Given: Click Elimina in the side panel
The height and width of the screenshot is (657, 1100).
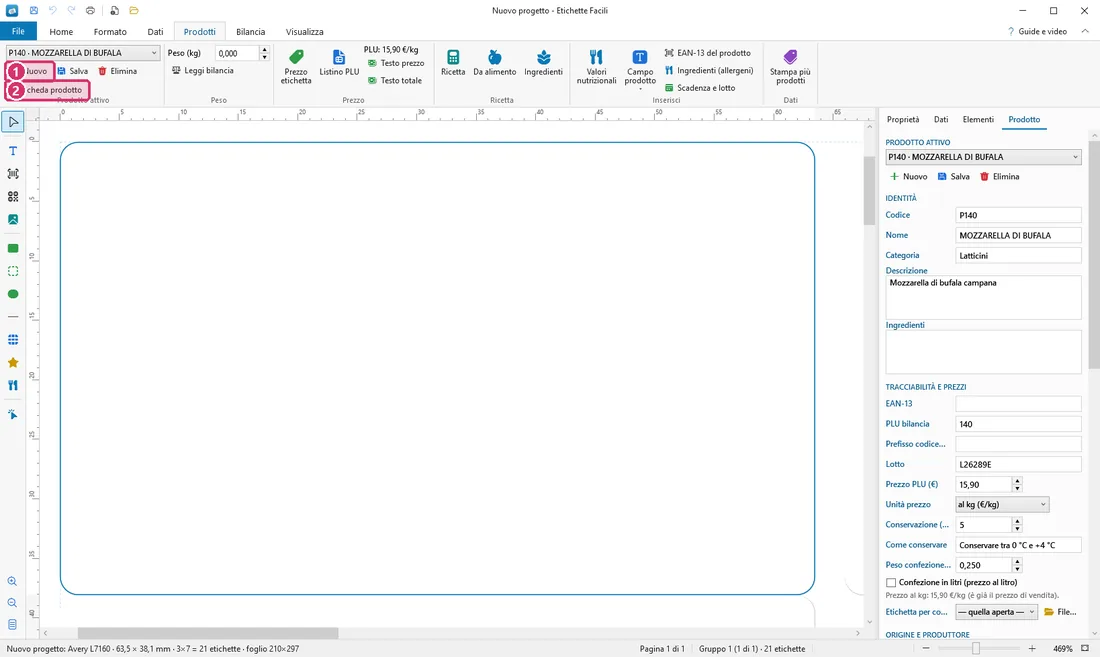Looking at the screenshot, I should (1000, 177).
